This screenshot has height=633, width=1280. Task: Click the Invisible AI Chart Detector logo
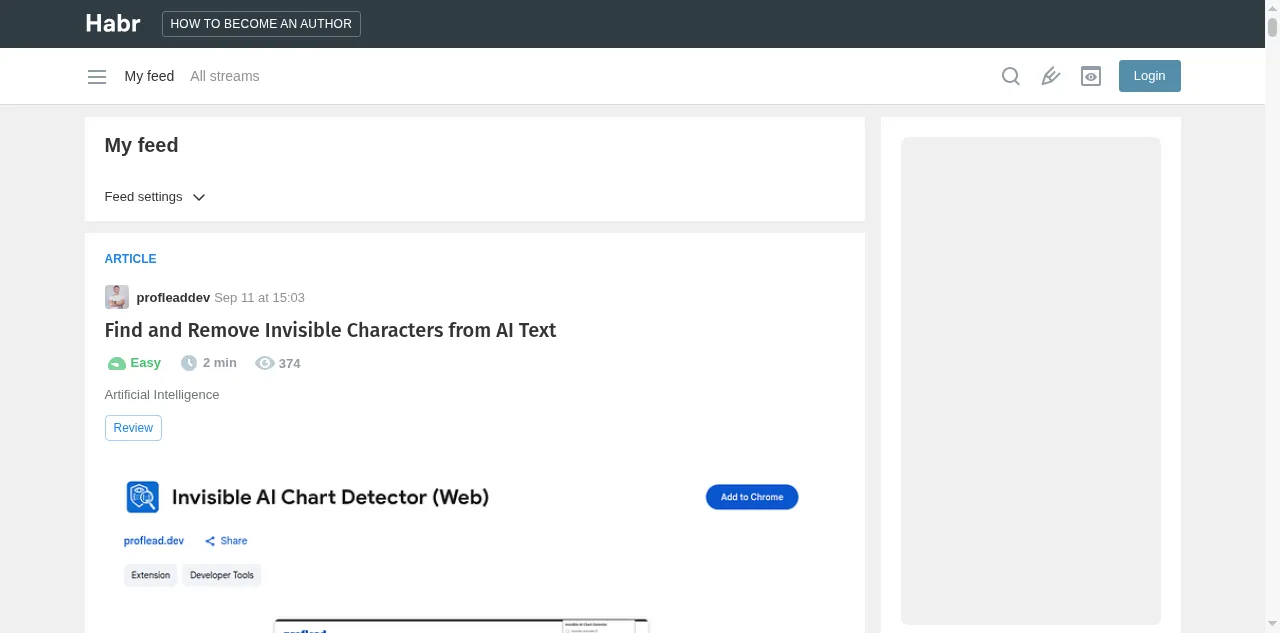pos(142,497)
